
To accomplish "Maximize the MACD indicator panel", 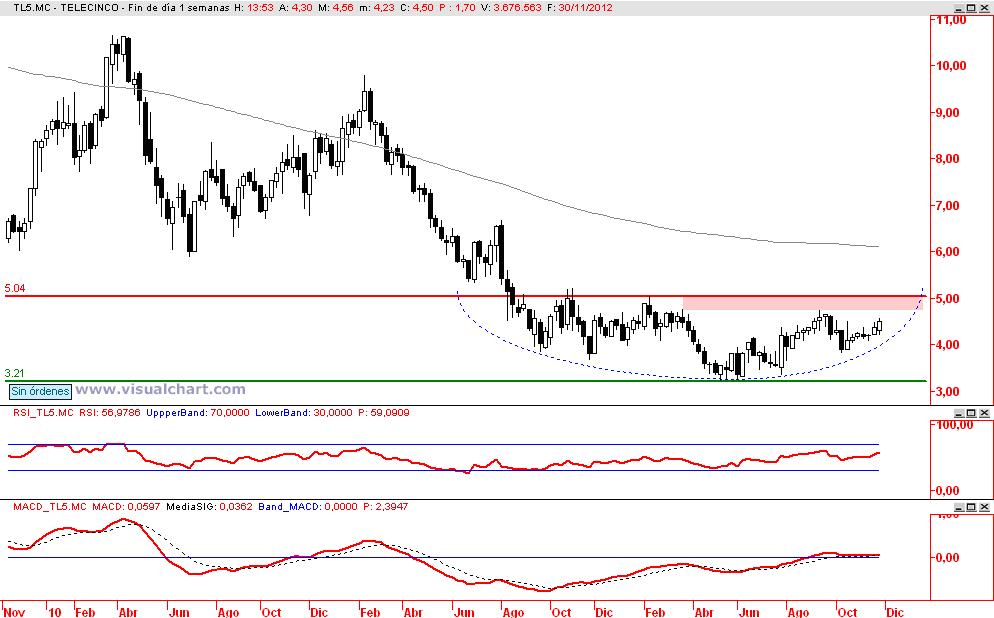I will click(x=971, y=507).
